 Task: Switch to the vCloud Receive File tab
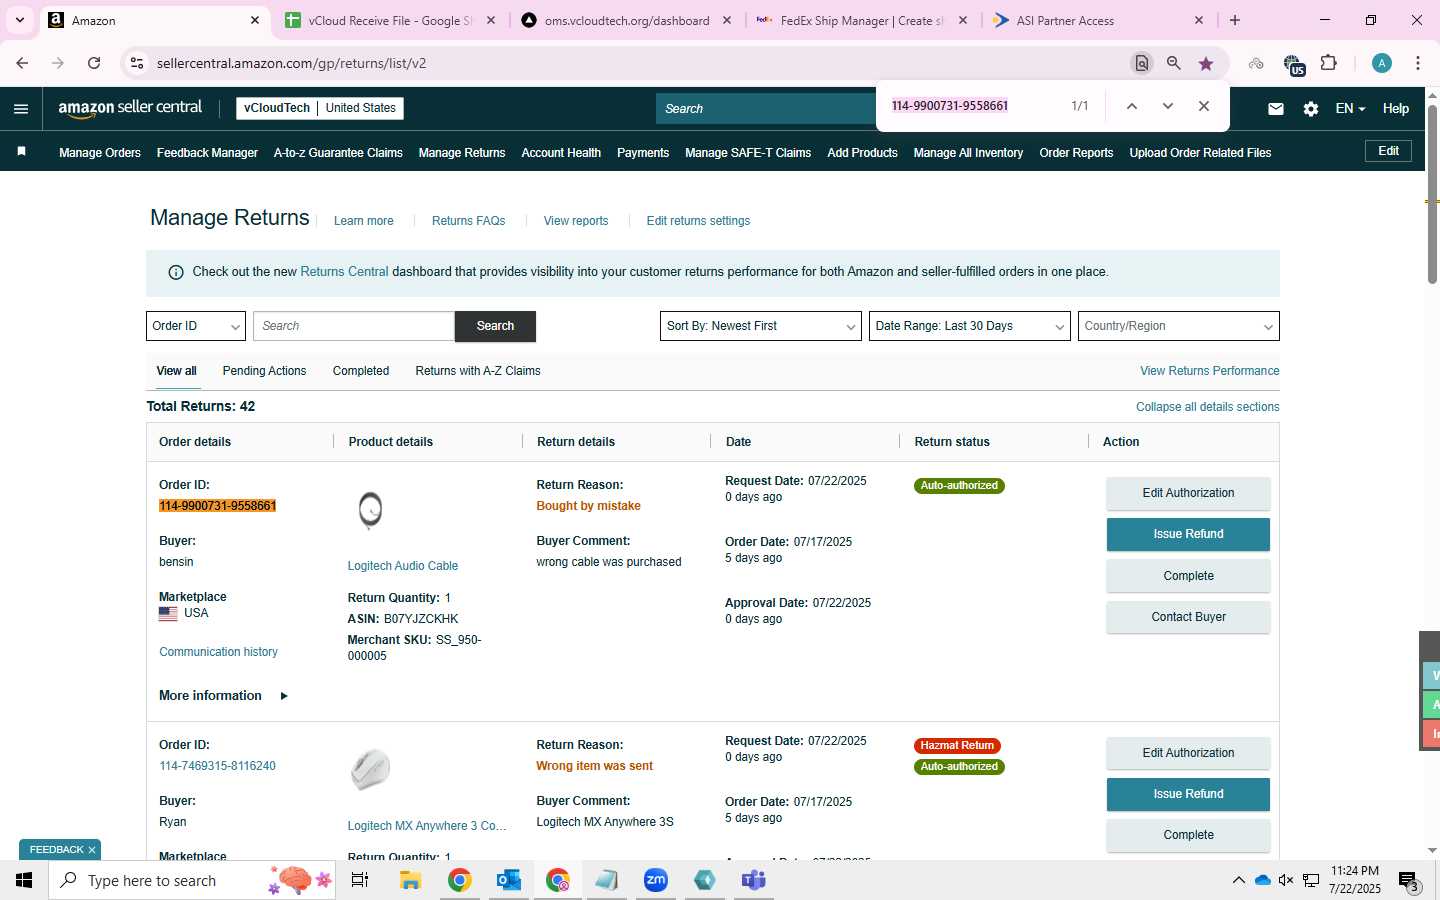(391, 20)
